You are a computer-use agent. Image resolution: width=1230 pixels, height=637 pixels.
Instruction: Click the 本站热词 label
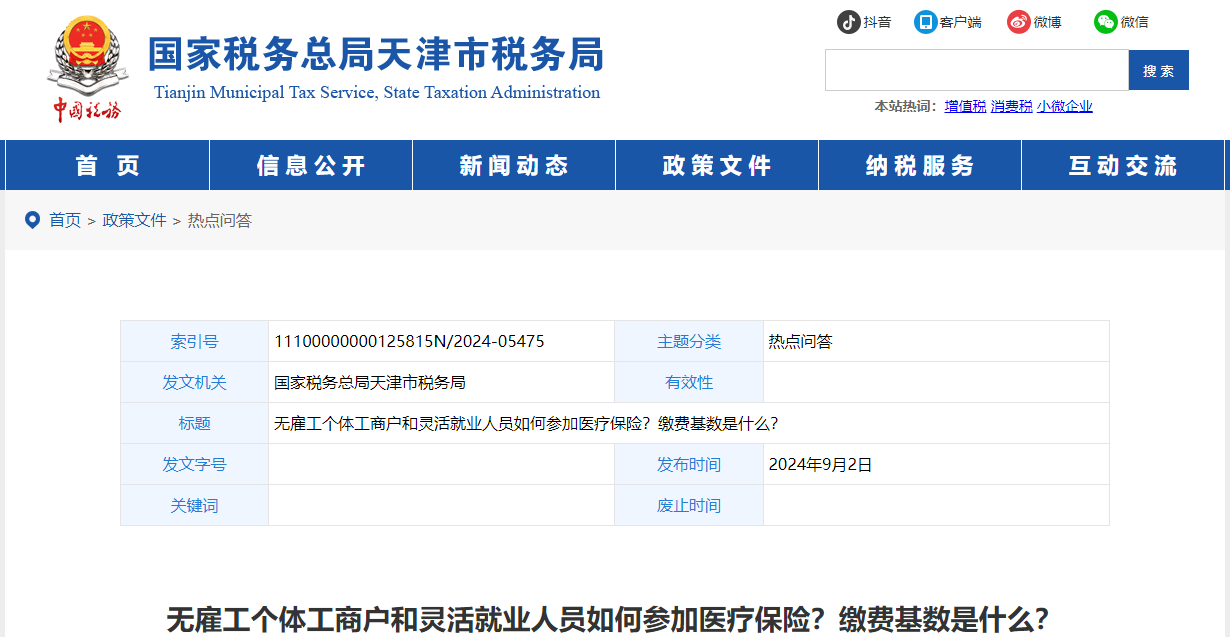(905, 106)
